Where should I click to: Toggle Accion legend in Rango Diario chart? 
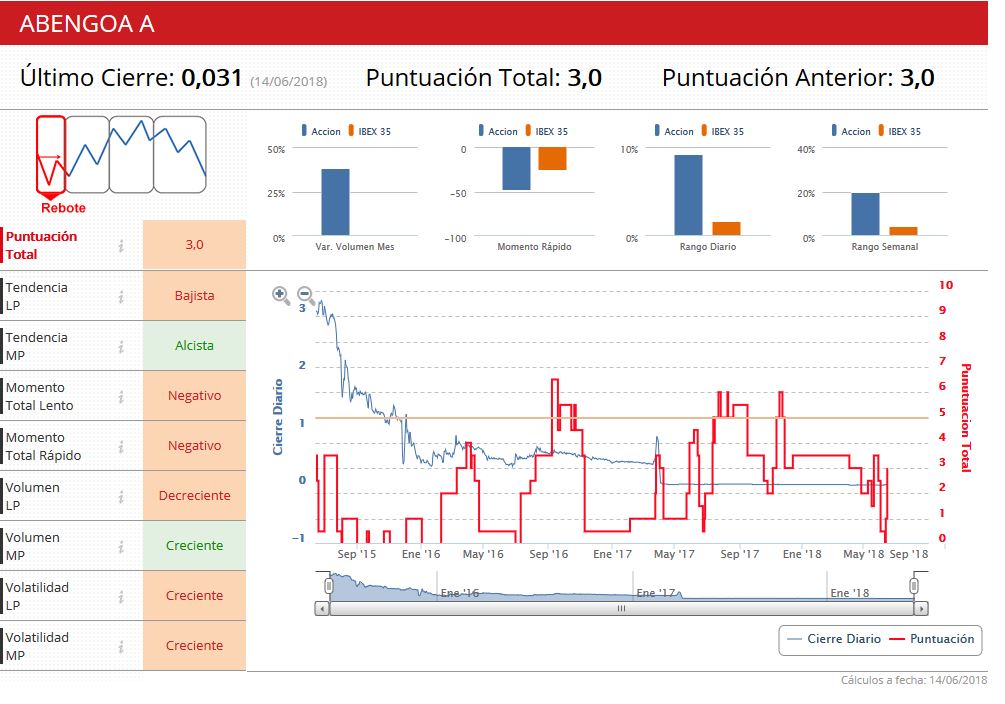[674, 131]
